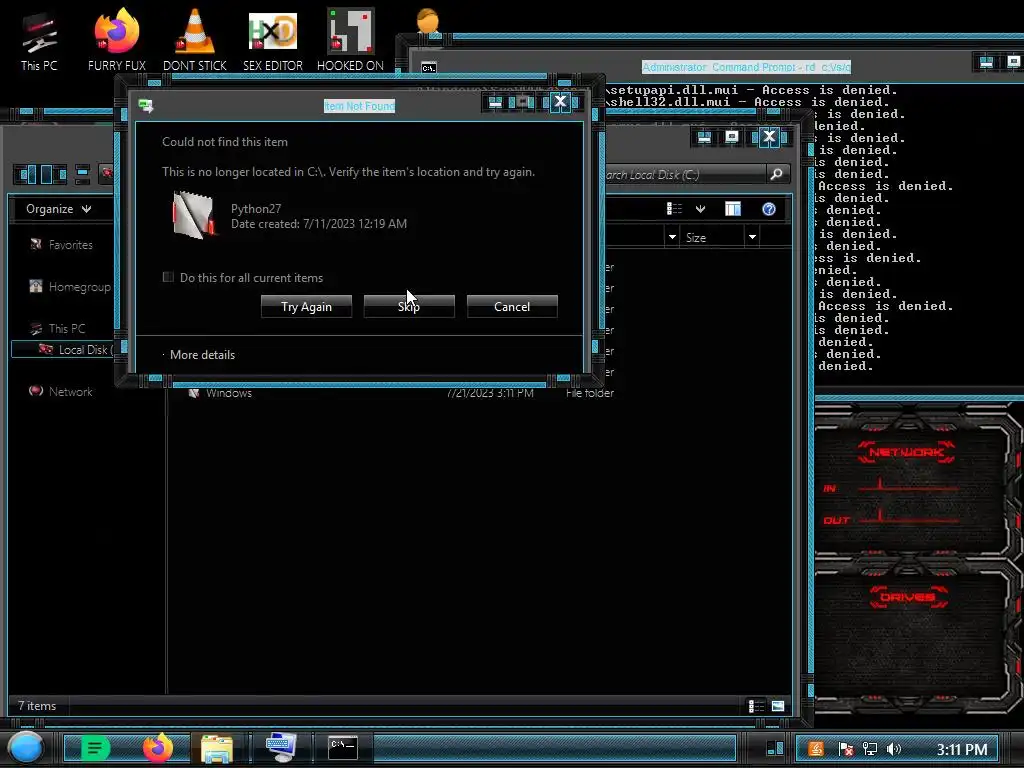Click the NETWORK gadget label
The width and height of the screenshot is (1024, 768).
pyautogui.click(x=906, y=452)
